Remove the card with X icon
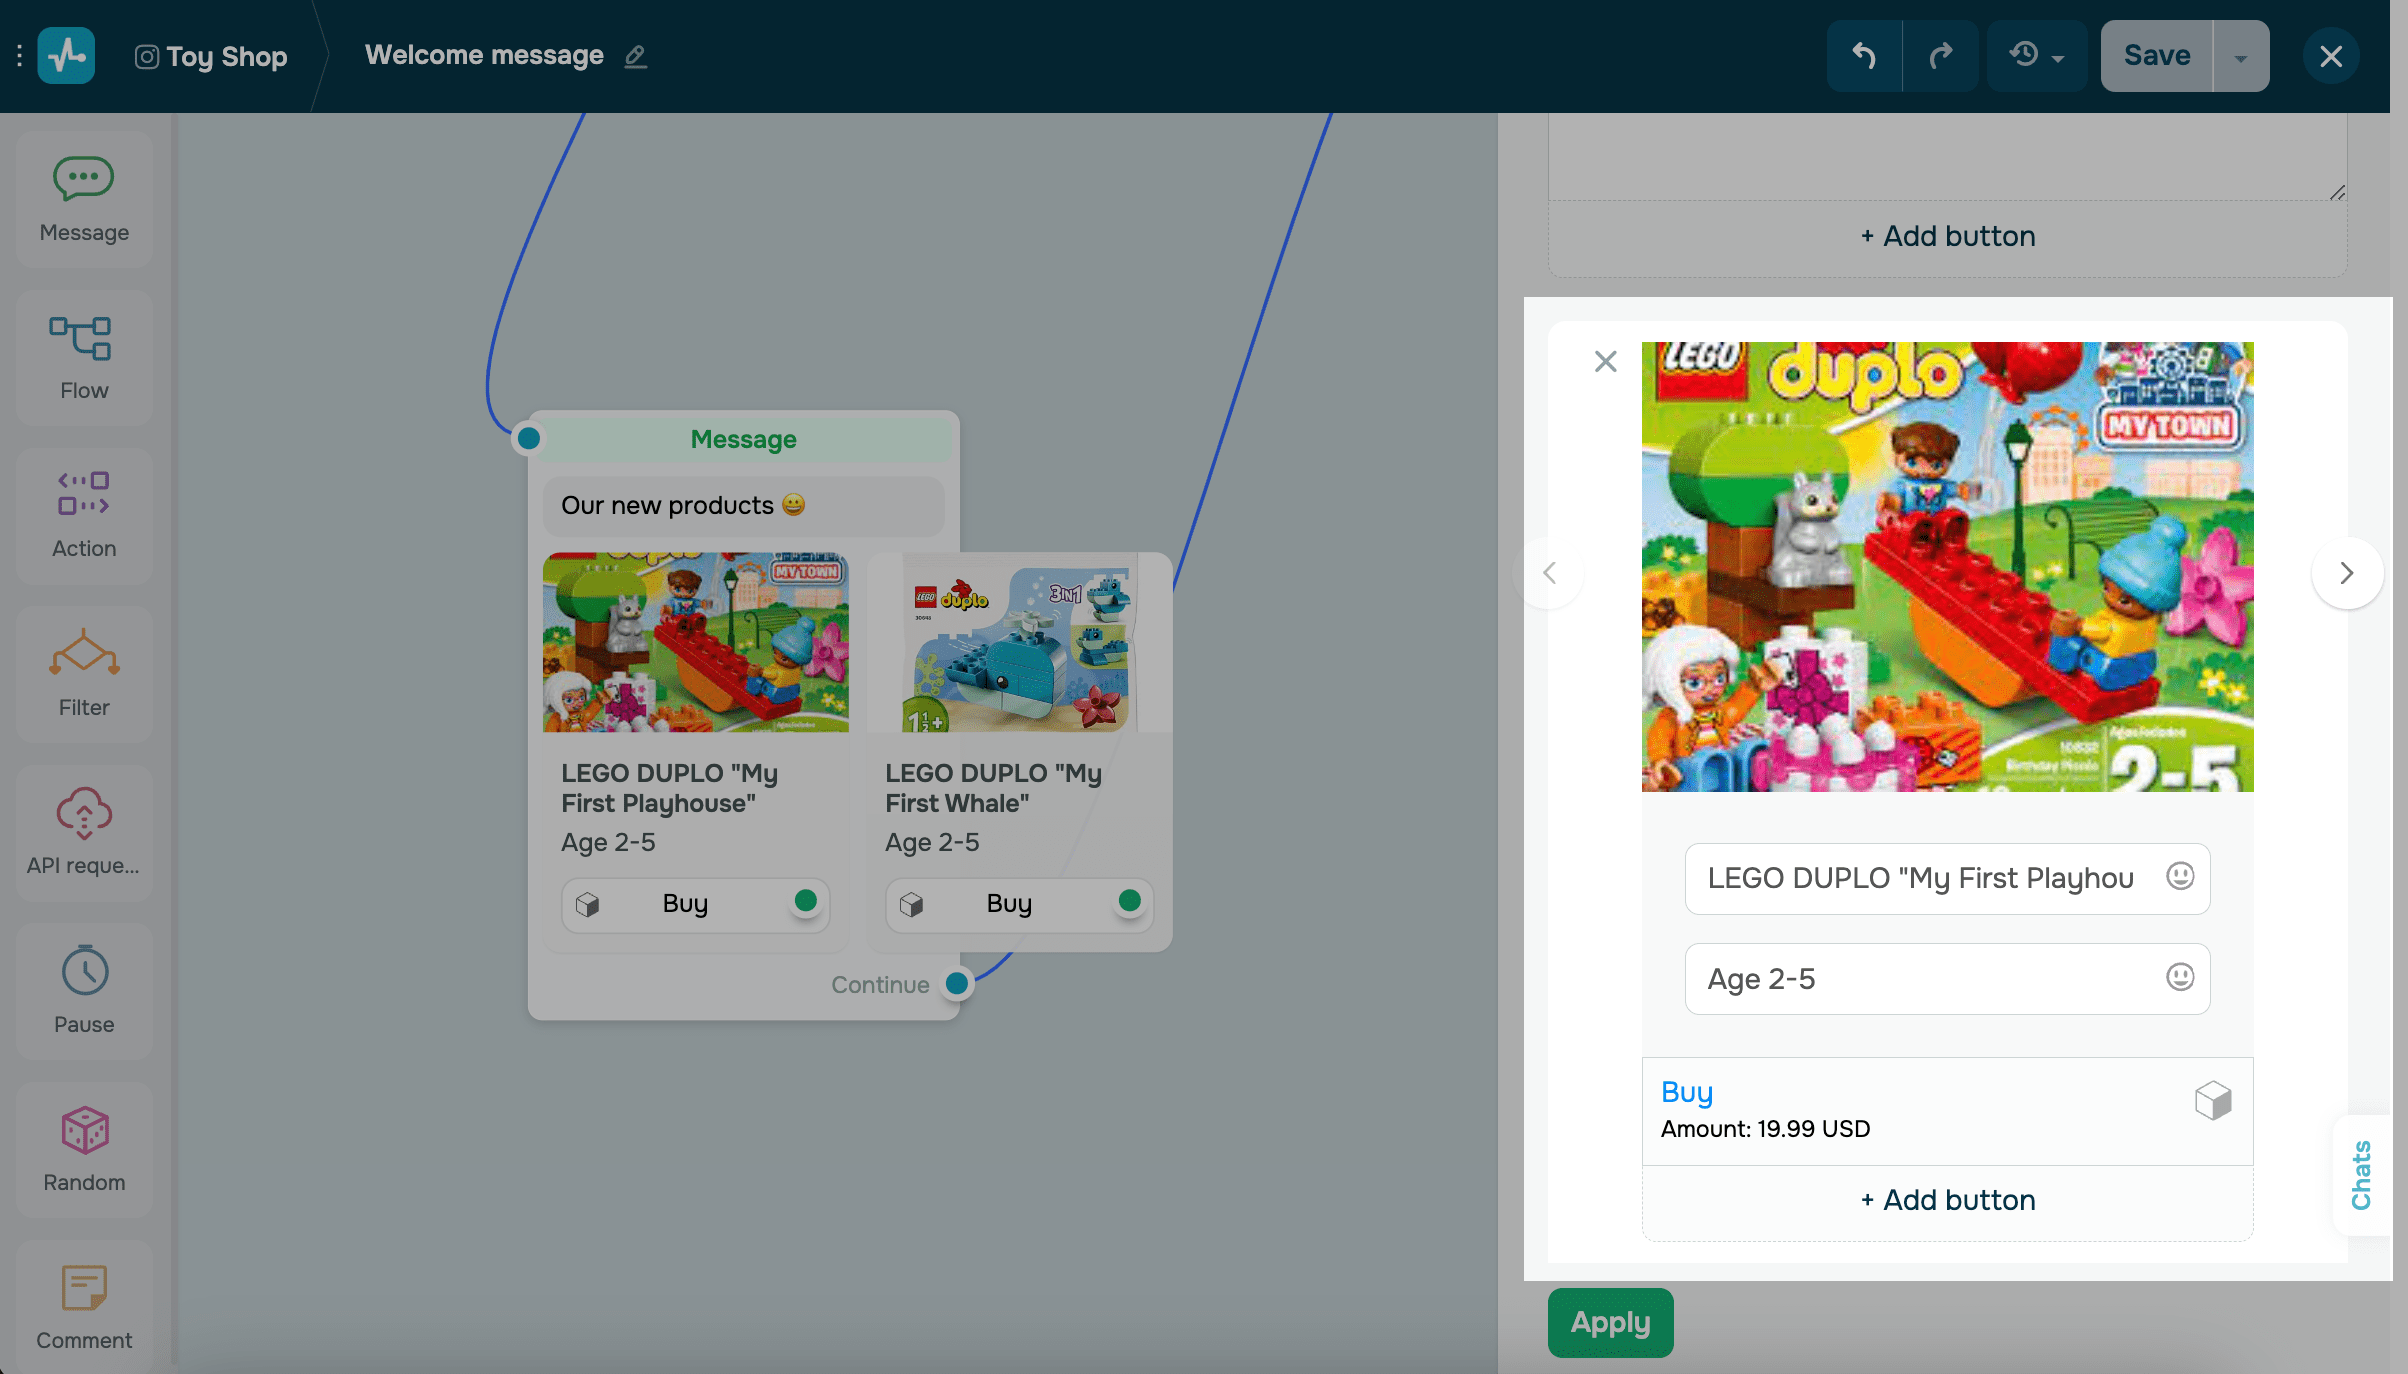 click(1605, 361)
